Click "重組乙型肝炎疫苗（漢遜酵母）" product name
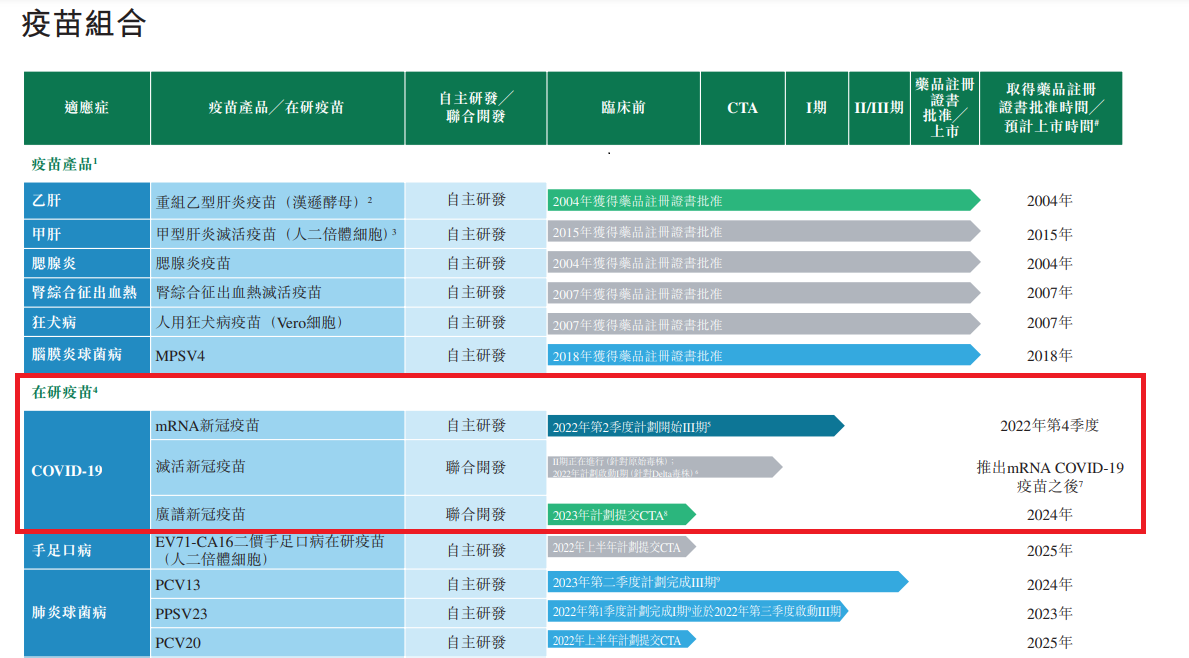 [264, 202]
